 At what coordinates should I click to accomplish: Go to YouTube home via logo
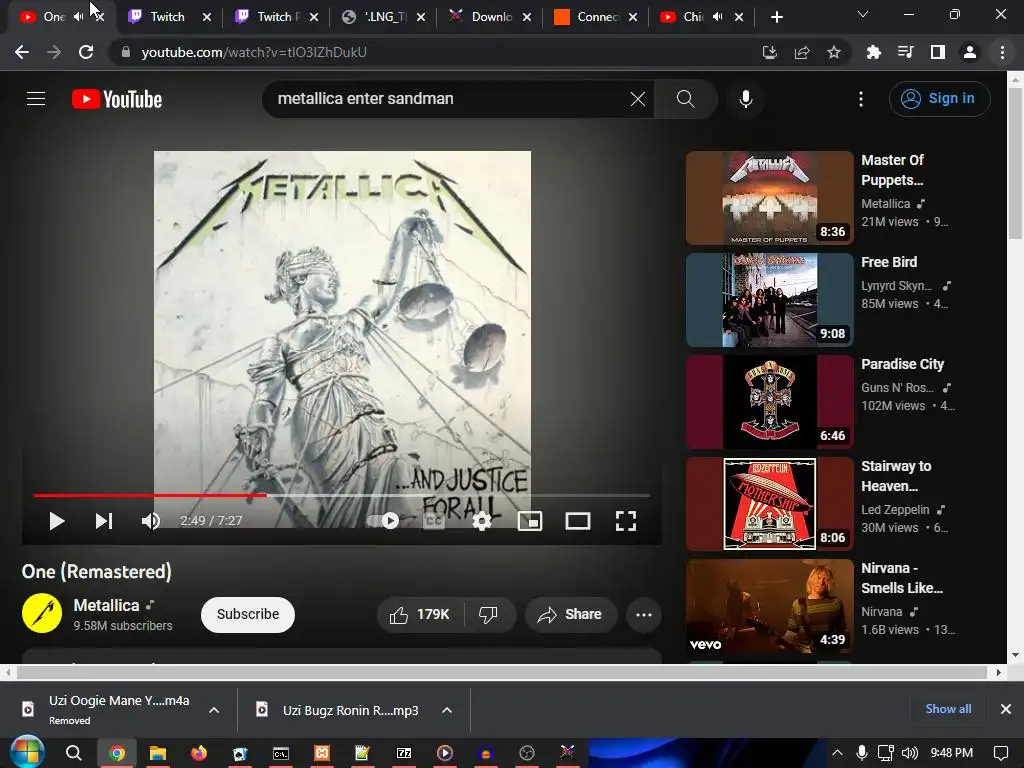tap(117, 99)
